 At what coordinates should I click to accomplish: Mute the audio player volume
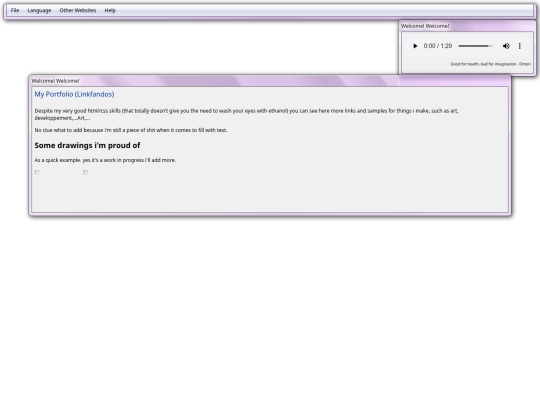pos(506,46)
